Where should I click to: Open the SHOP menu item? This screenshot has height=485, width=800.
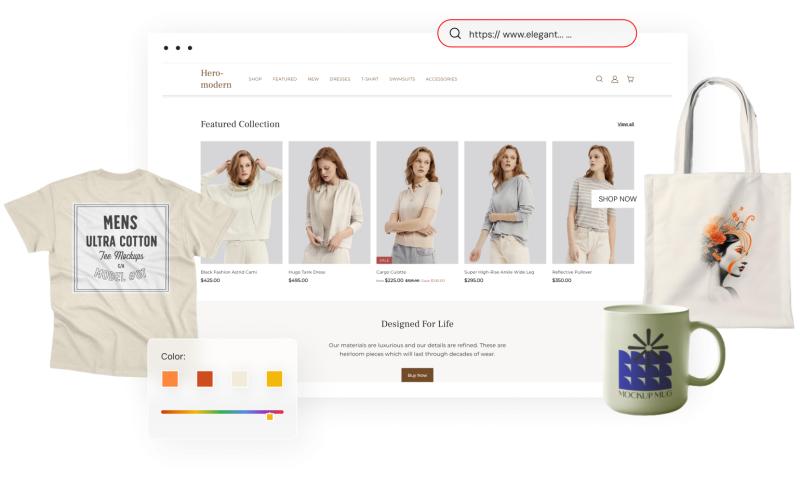point(255,79)
